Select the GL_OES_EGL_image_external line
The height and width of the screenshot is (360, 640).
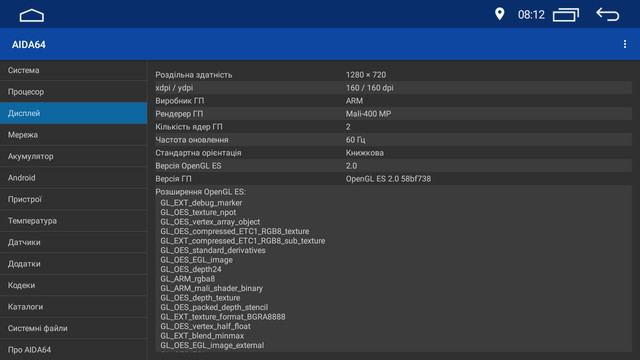tap(212, 345)
